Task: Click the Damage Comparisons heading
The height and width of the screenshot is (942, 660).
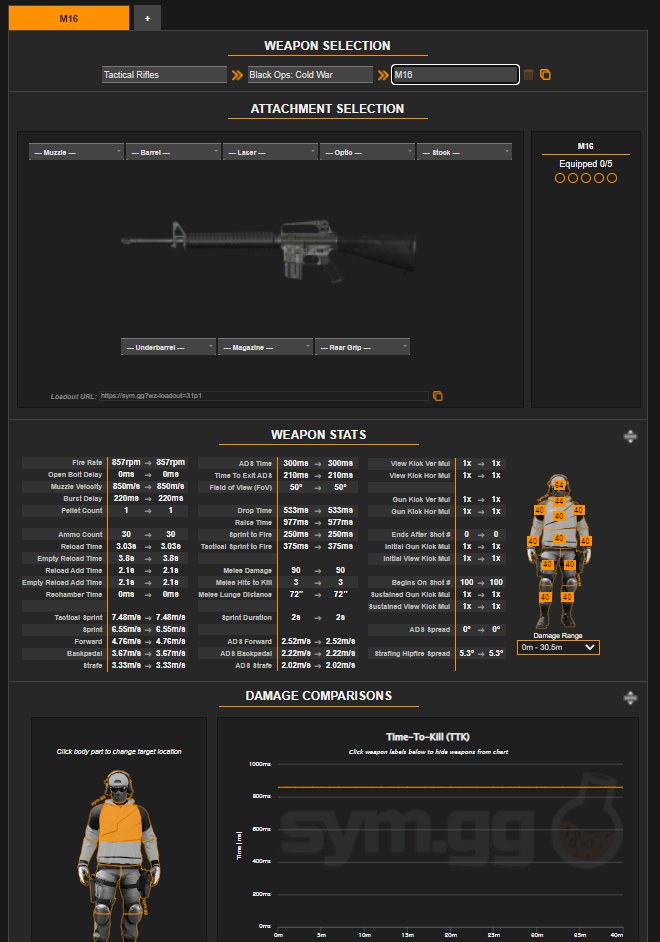Action: click(x=318, y=696)
